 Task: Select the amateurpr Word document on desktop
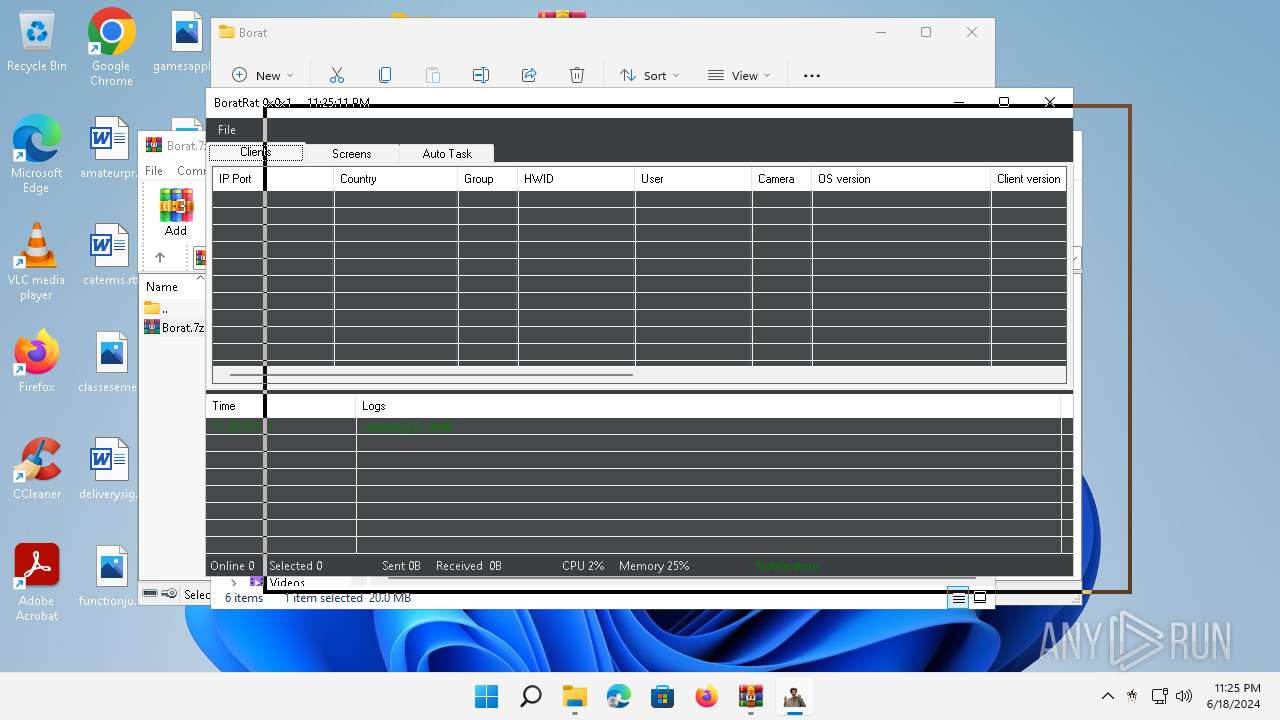pyautogui.click(x=110, y=149)
